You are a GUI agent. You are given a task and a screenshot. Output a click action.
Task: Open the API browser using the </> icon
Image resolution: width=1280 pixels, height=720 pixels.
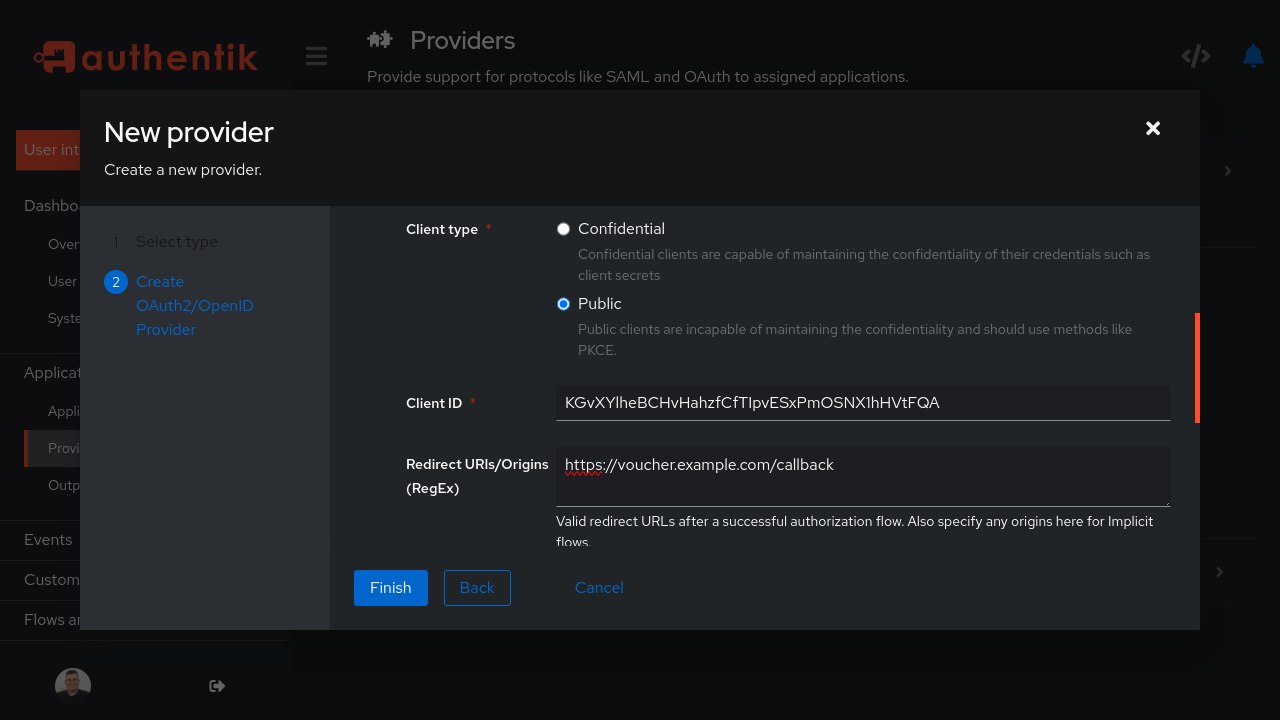1196,56
